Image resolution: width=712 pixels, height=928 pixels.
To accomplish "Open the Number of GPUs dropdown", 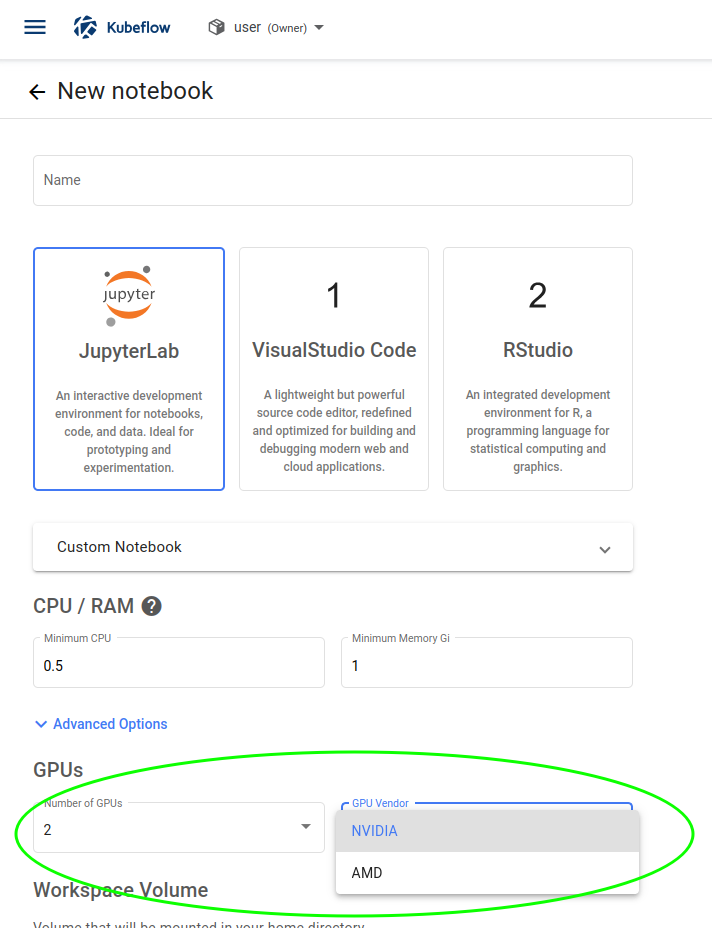I will tap(178, 828).
